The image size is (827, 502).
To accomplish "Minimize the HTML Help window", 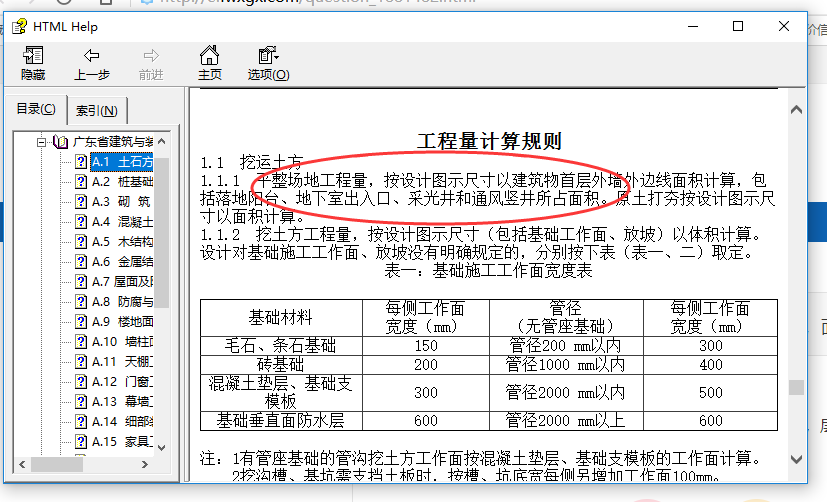I will click(693, 26).
